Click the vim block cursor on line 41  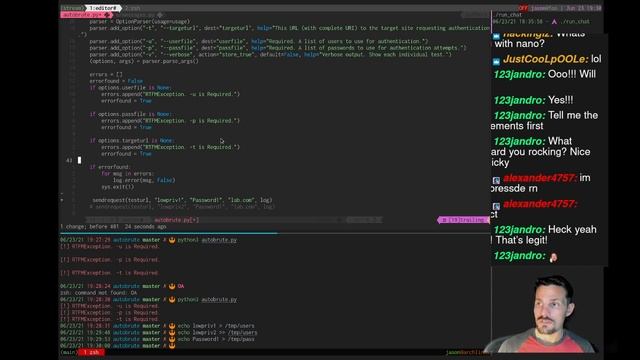[x=80, y=160]
